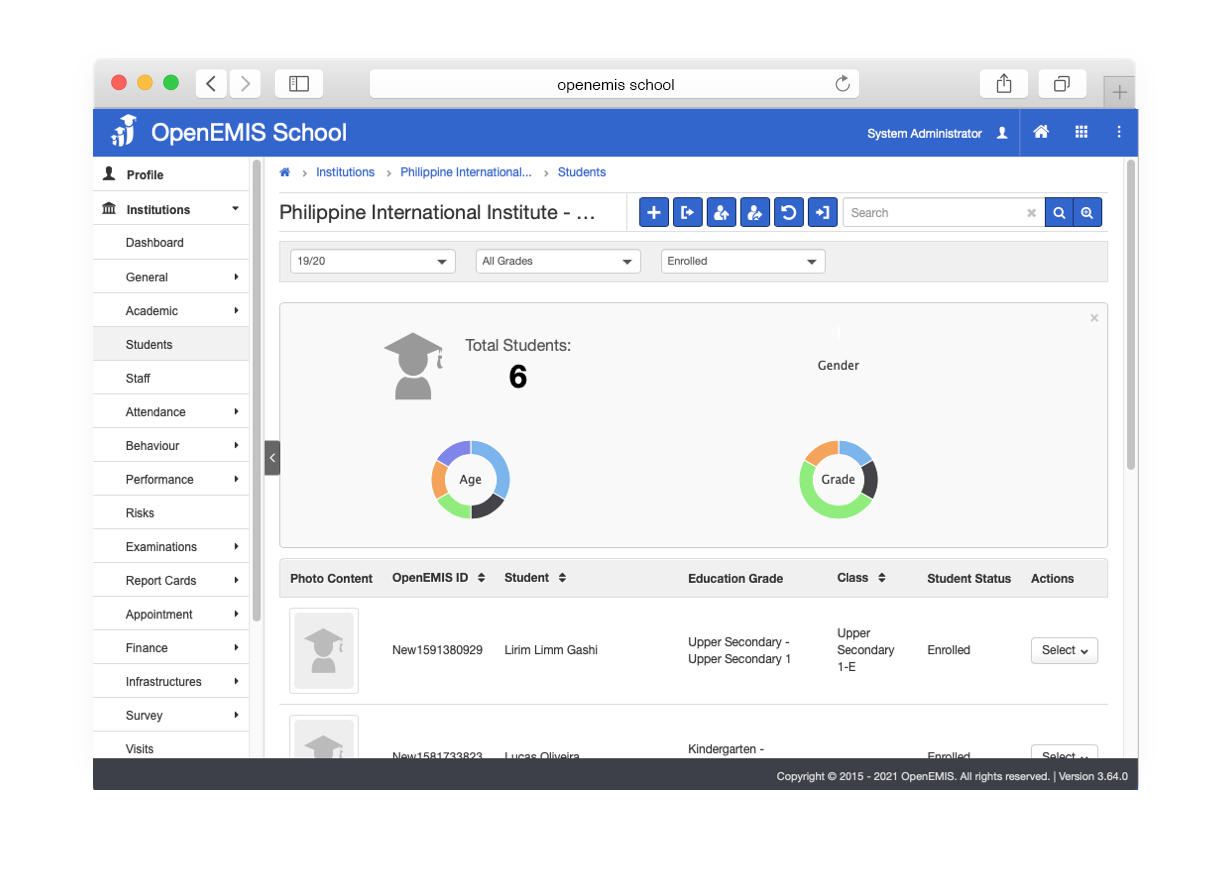Click student ID New1591380929

(437, 650)
